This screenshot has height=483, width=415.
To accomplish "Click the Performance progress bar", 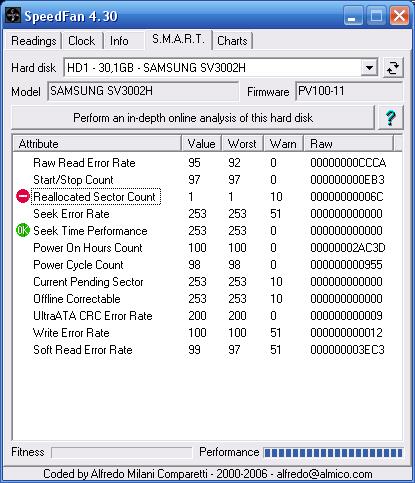I will (x=333, y=453).
